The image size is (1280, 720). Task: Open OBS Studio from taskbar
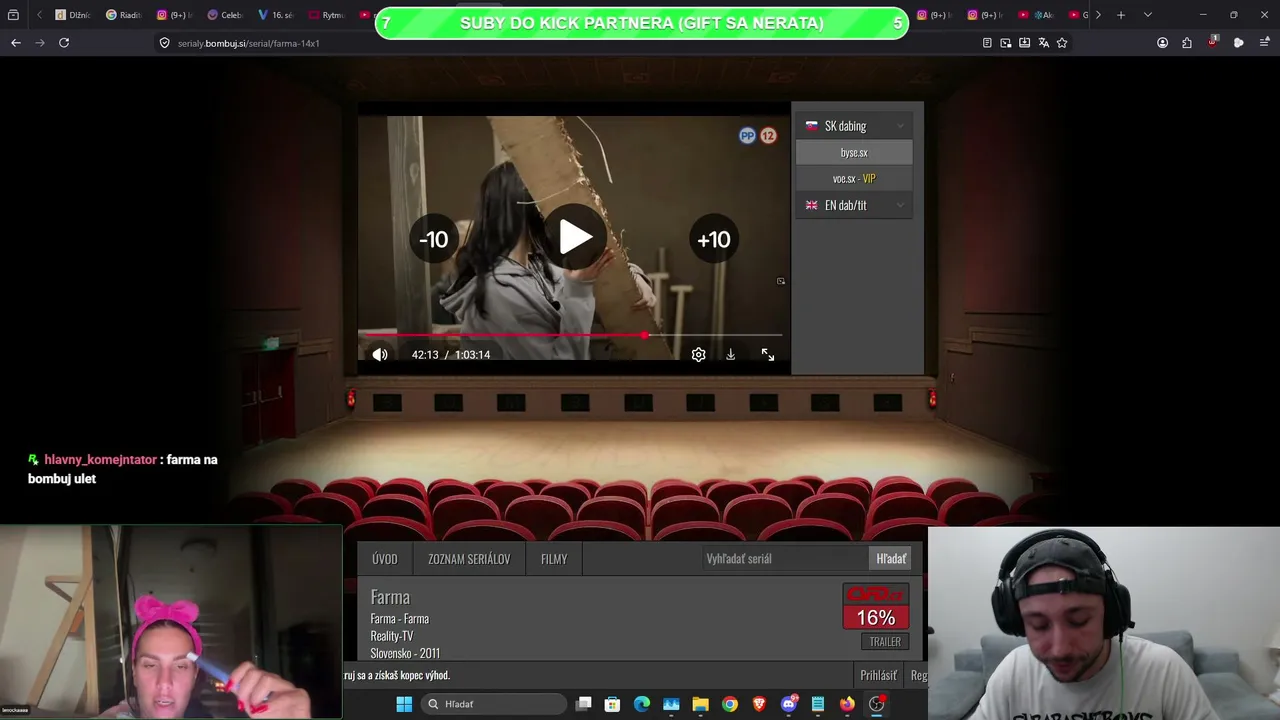877,704
